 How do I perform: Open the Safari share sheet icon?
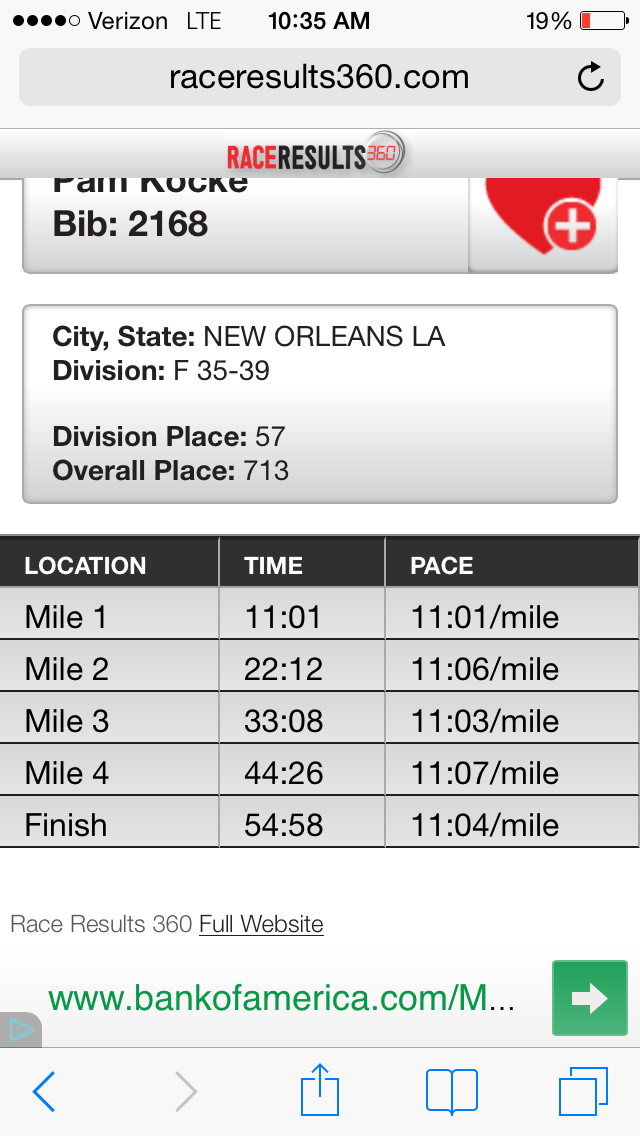pyautogui.click(x=320, y=1089)
